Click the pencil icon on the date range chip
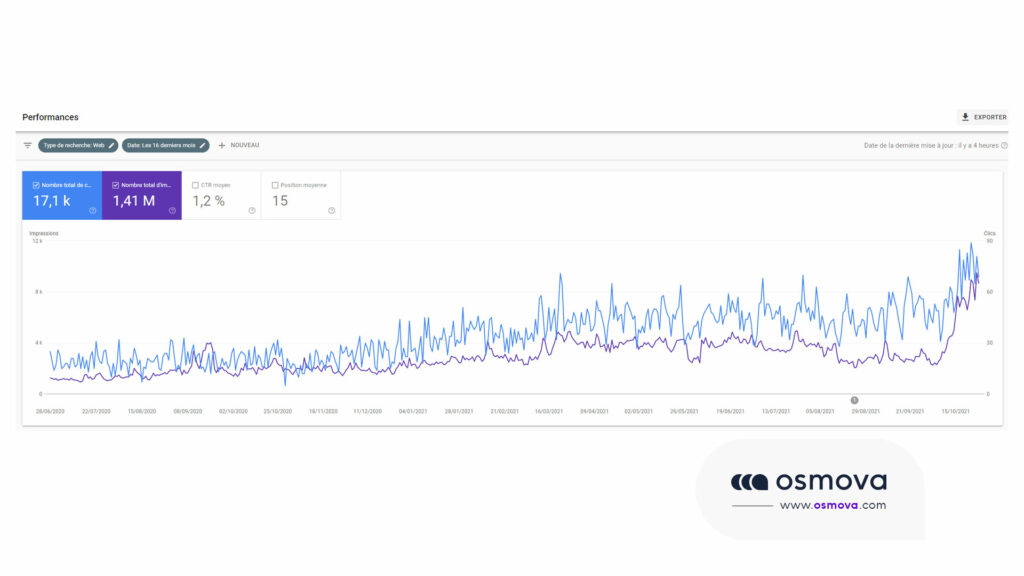Viewport: 1024px width, 576px height. [203, 145]
